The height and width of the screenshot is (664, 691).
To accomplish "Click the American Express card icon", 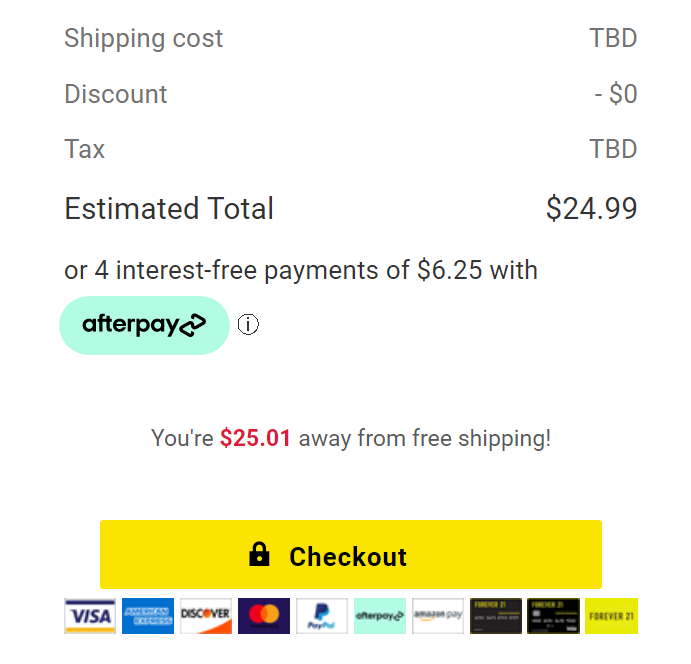I will (148, 616).
